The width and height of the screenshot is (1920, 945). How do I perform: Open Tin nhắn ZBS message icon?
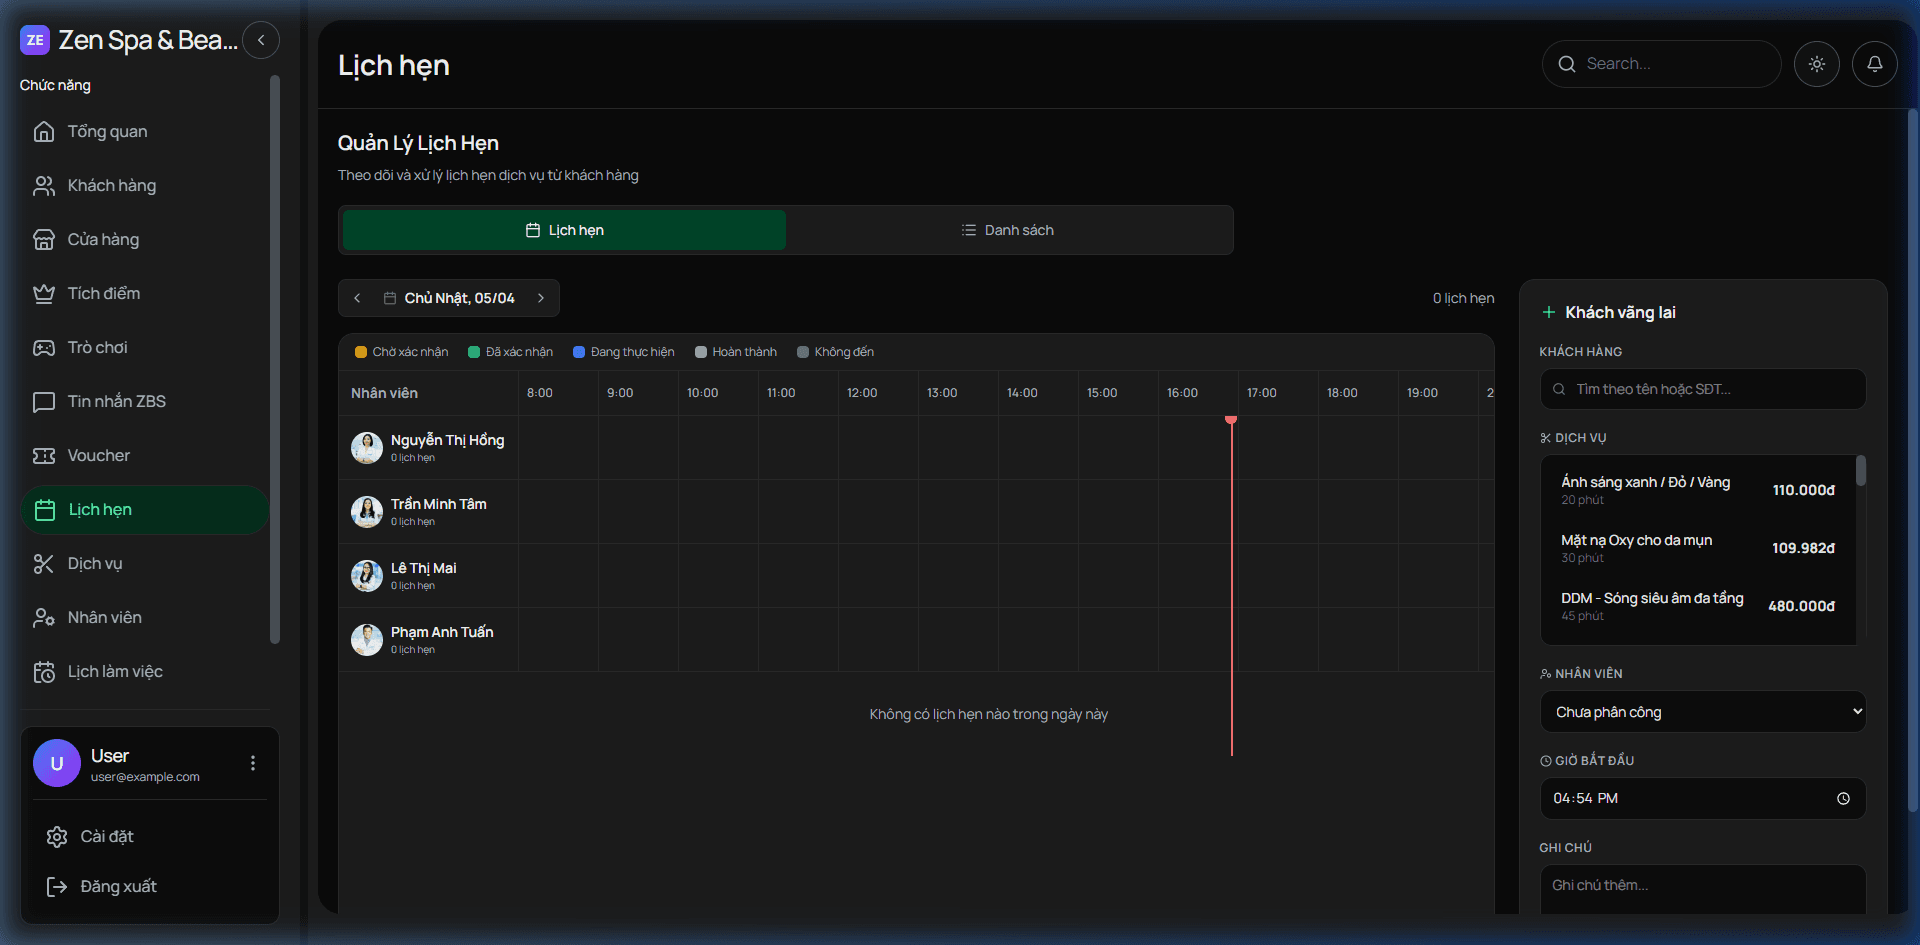point(44,402)
